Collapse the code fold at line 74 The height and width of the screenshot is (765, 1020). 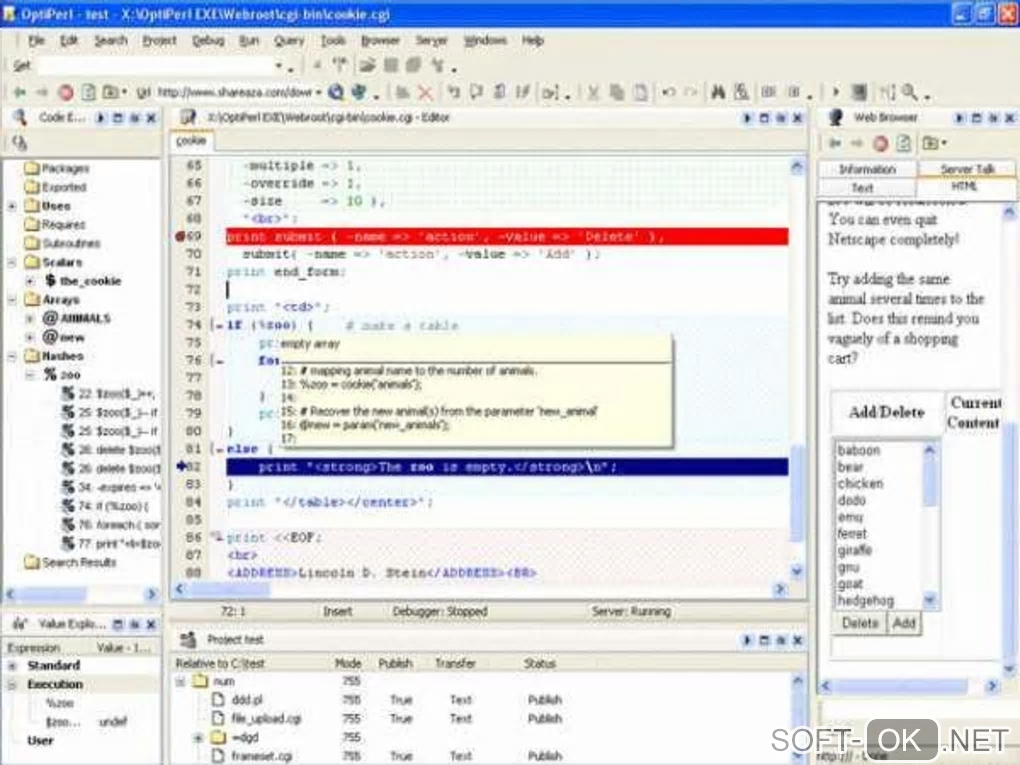click(219, 325)
